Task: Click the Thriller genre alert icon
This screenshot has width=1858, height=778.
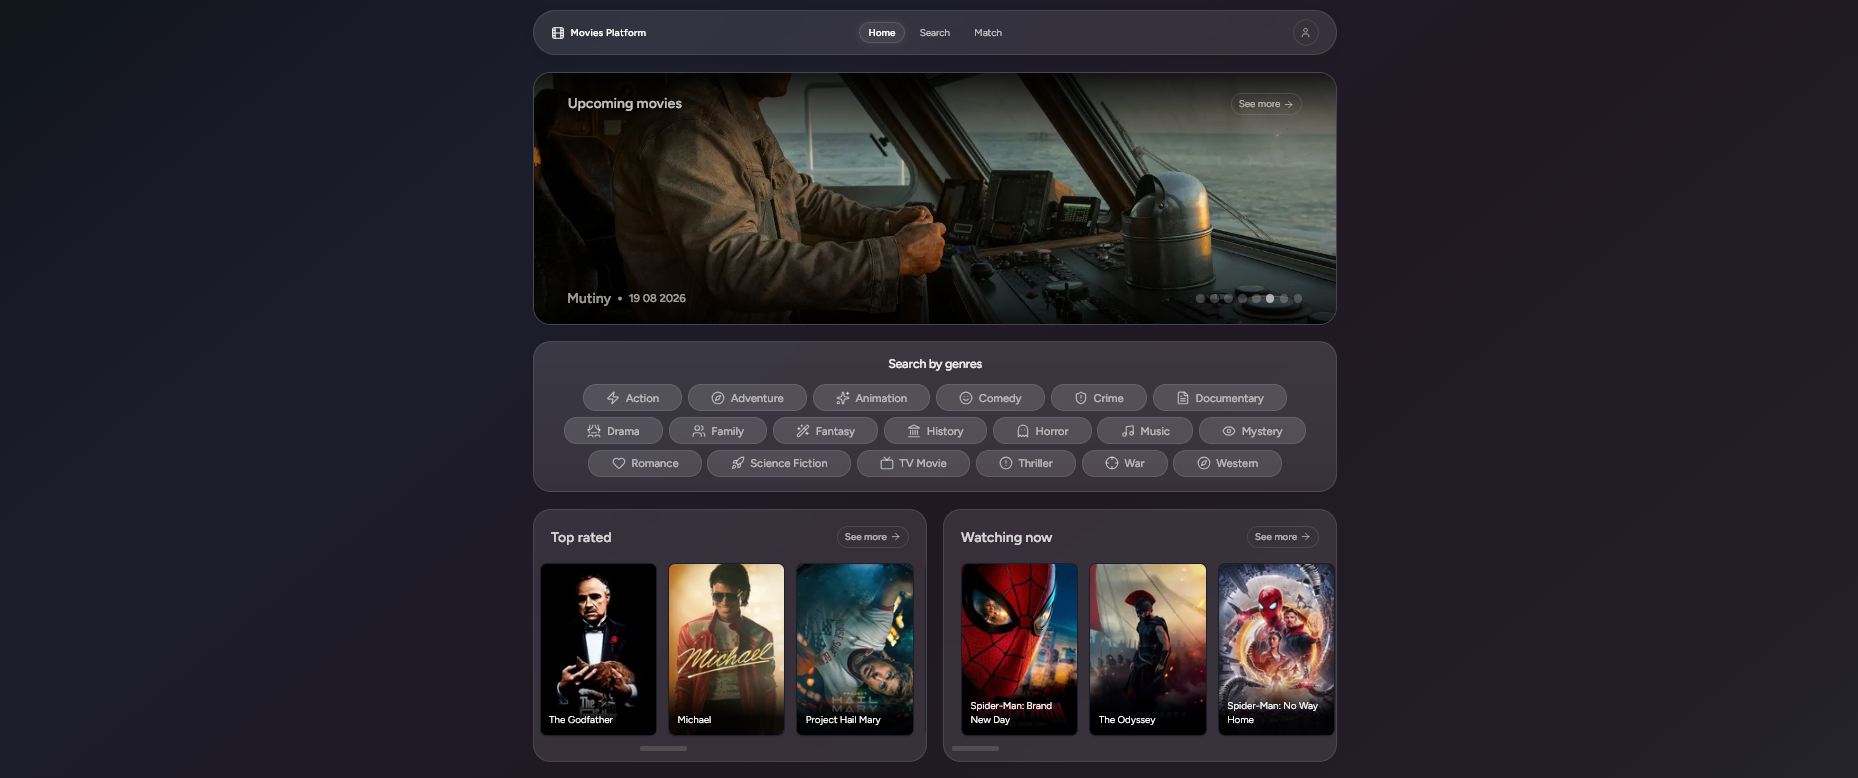Action: click(x=1006, y=463)
